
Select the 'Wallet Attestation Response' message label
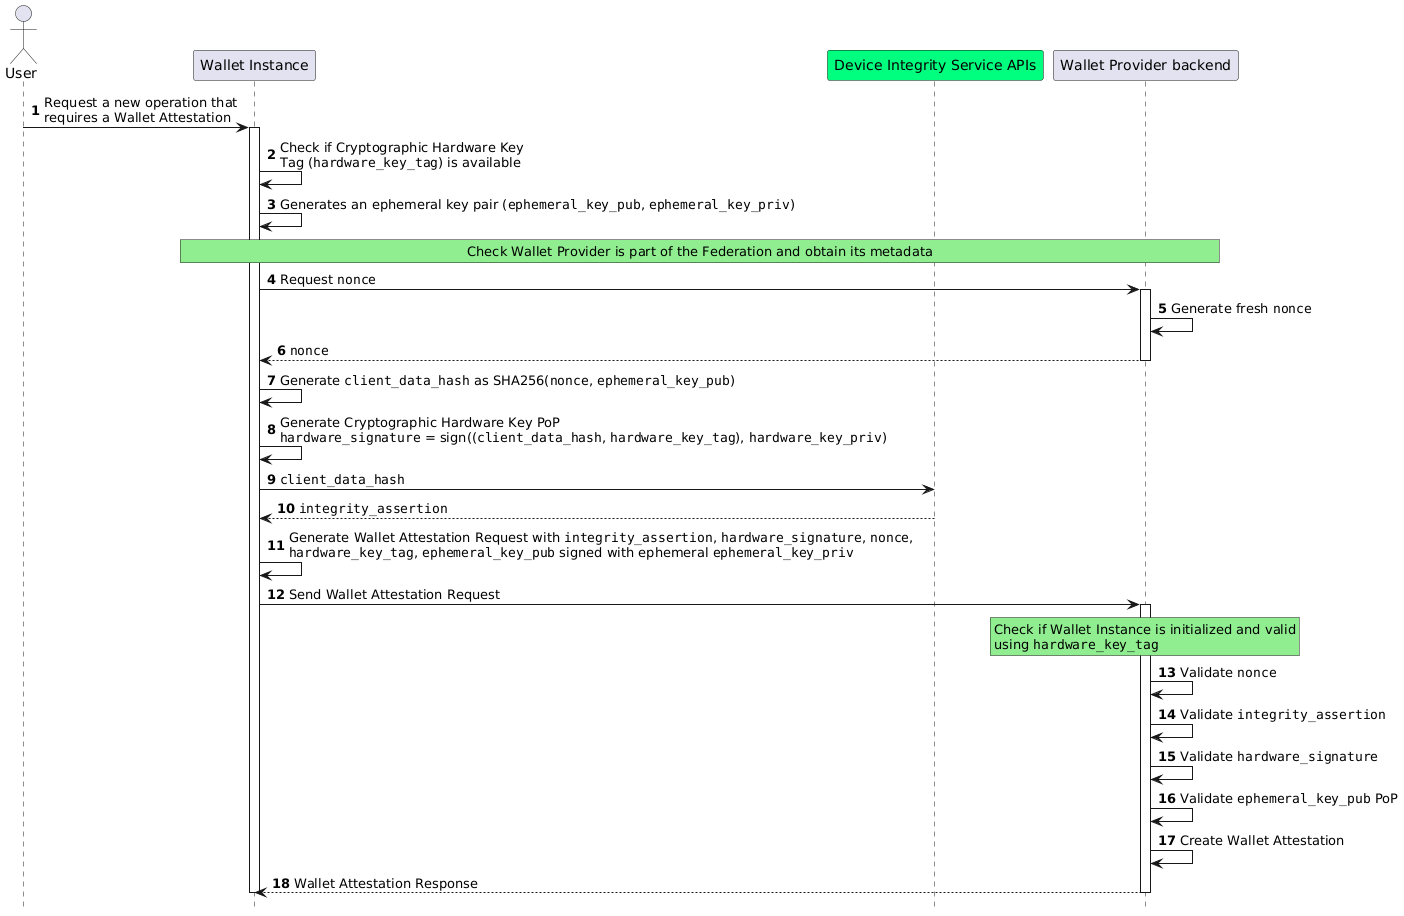385,884
